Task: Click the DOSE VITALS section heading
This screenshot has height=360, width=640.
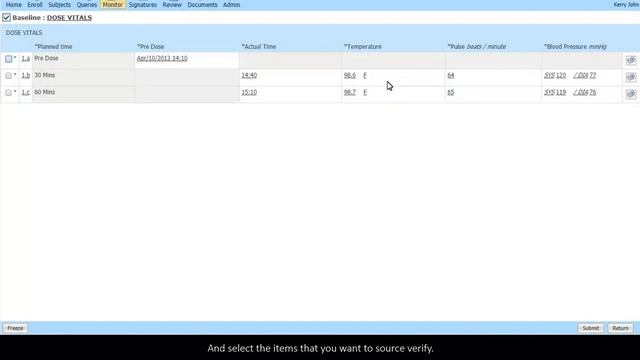Action: tap(24, 33)
